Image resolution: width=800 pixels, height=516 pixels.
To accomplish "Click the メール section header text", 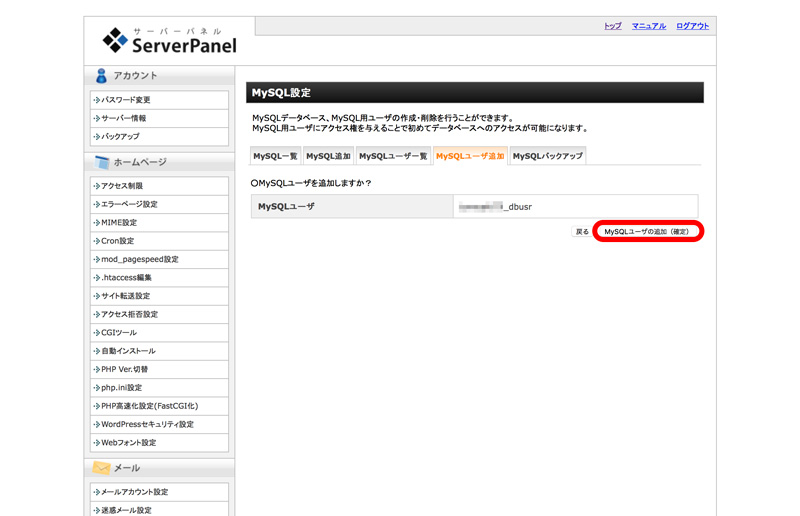I will 127,468.
